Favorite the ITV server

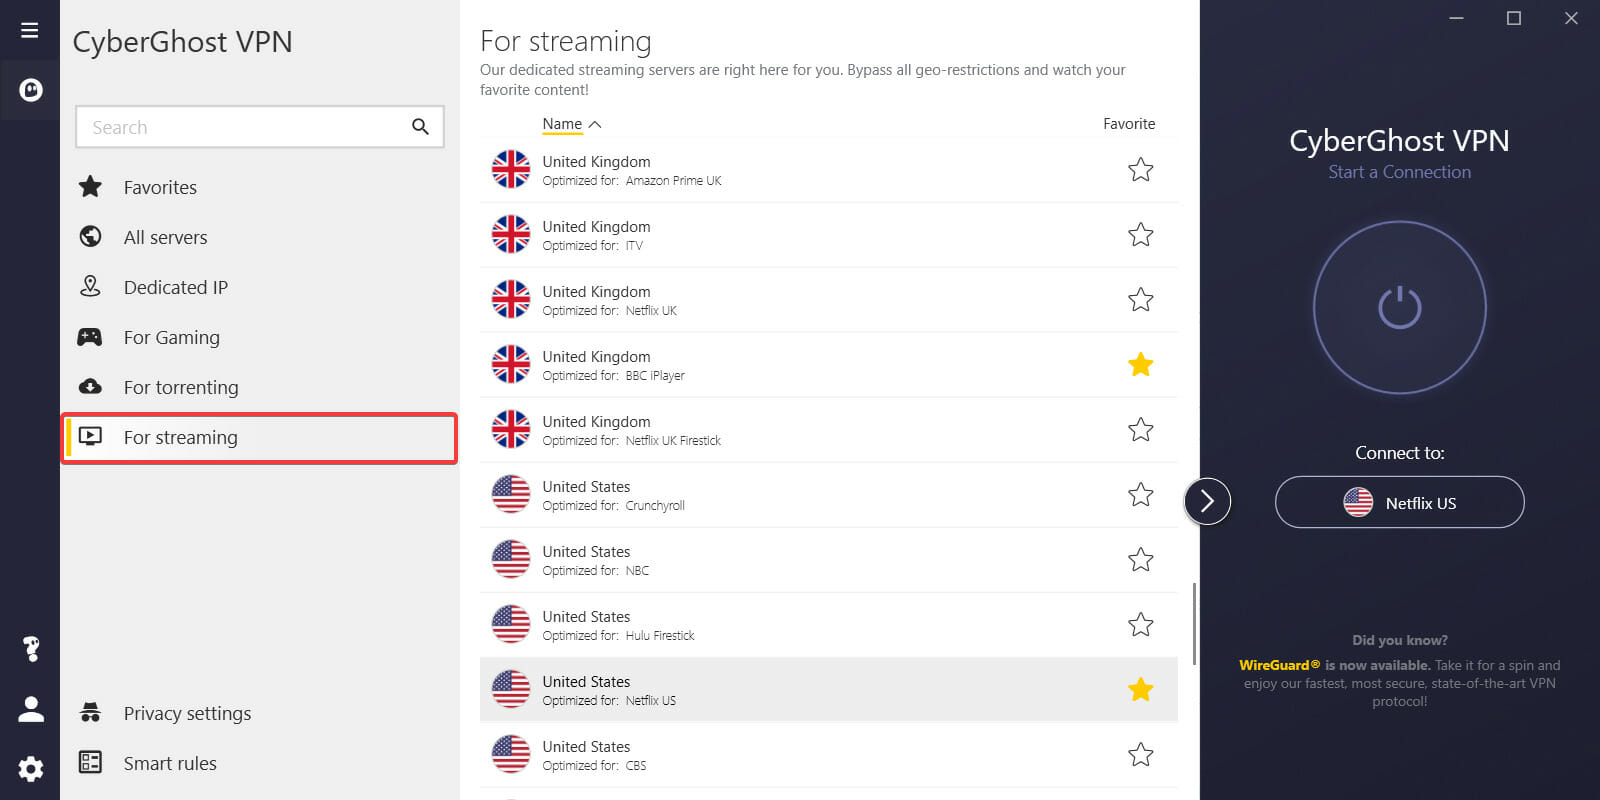pyautogui.click(x=1140, y=235)
